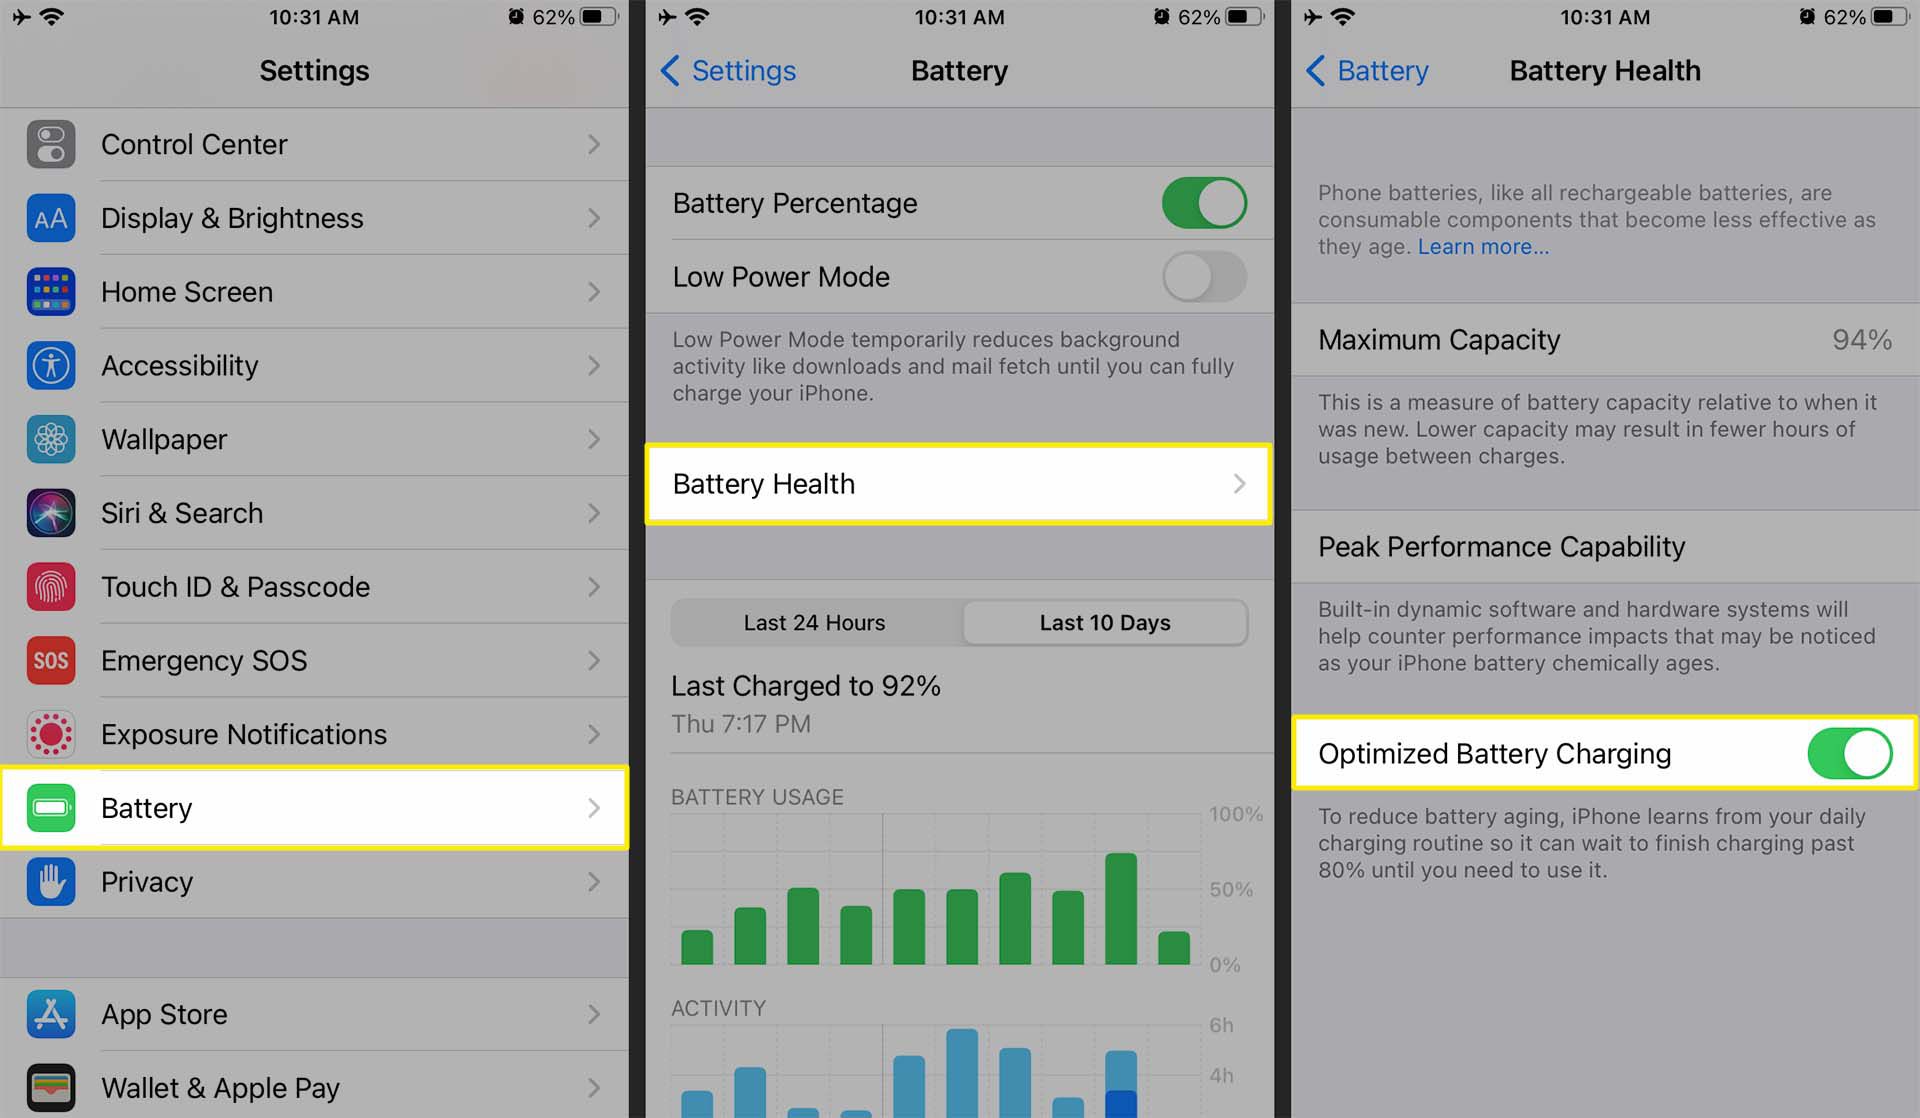Navigate back to Battery from Battery Health

[1362, 71]
